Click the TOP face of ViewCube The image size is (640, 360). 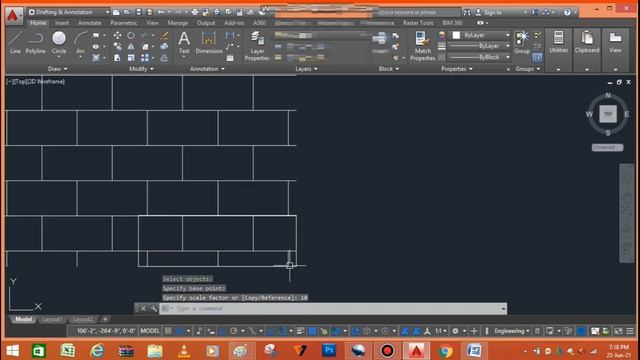(x=608, y=114)
